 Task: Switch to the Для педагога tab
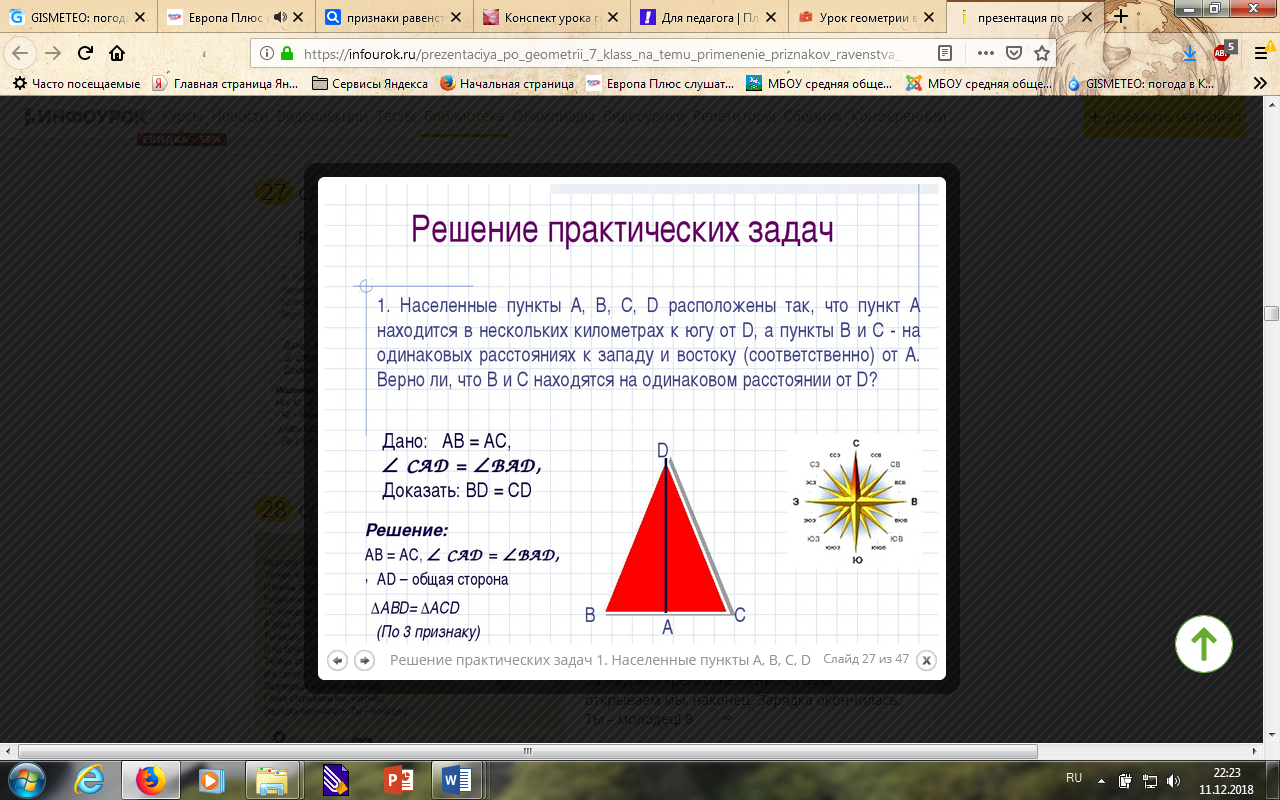pos(710,16)
